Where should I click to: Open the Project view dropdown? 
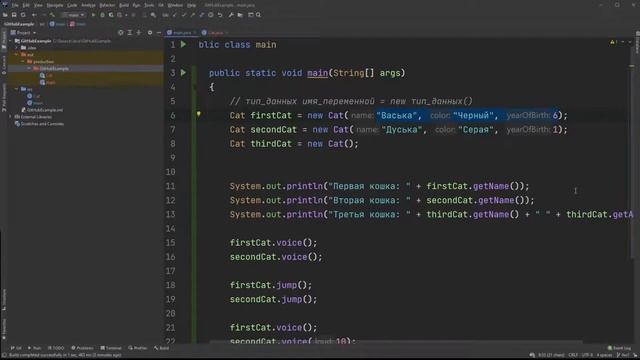[x=24, y=33]
